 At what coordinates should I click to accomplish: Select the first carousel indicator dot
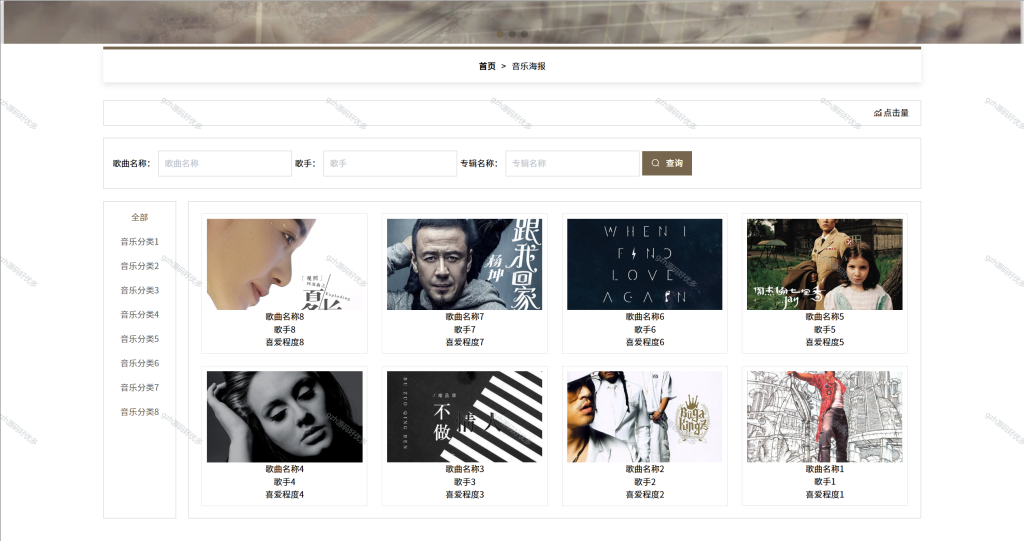pyautogui.click(x=500, y=34)
